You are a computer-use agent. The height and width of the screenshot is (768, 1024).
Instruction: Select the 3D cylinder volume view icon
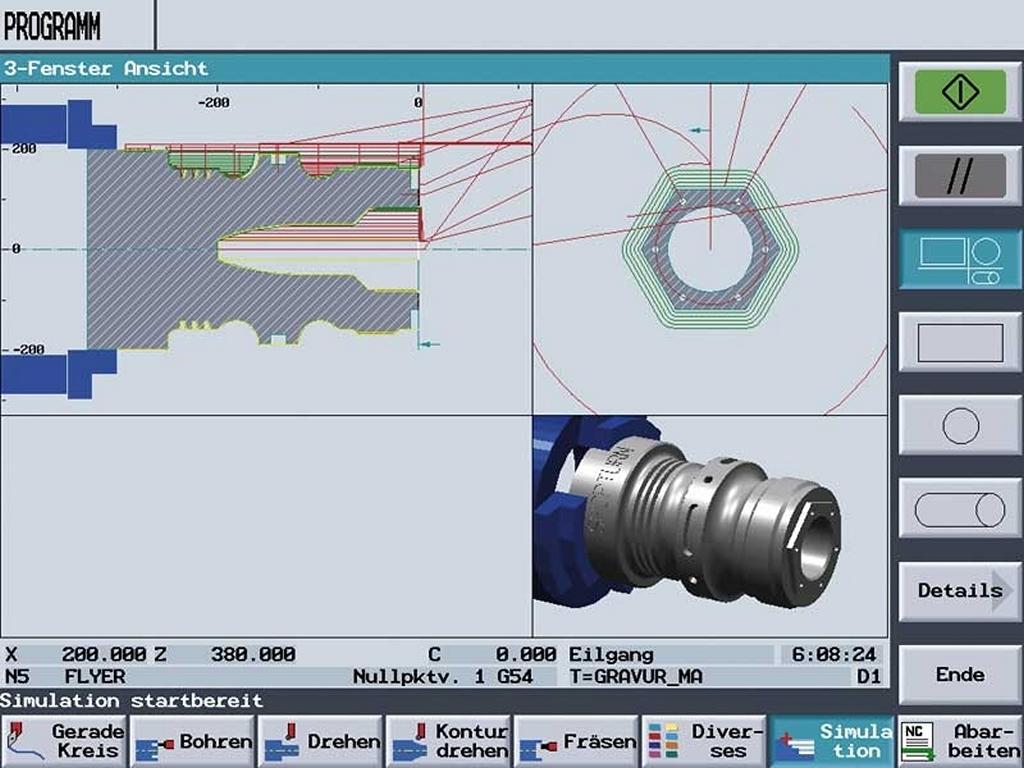(x=960, y=509)
